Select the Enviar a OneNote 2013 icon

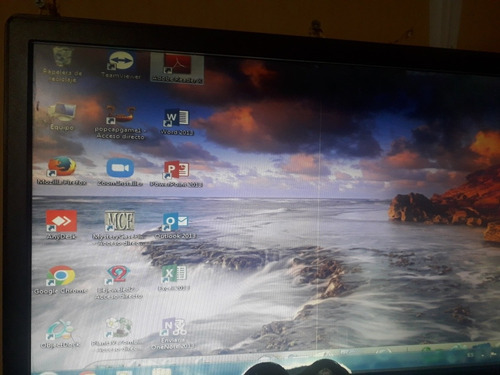pyautogui.click(x=173, y=334)
